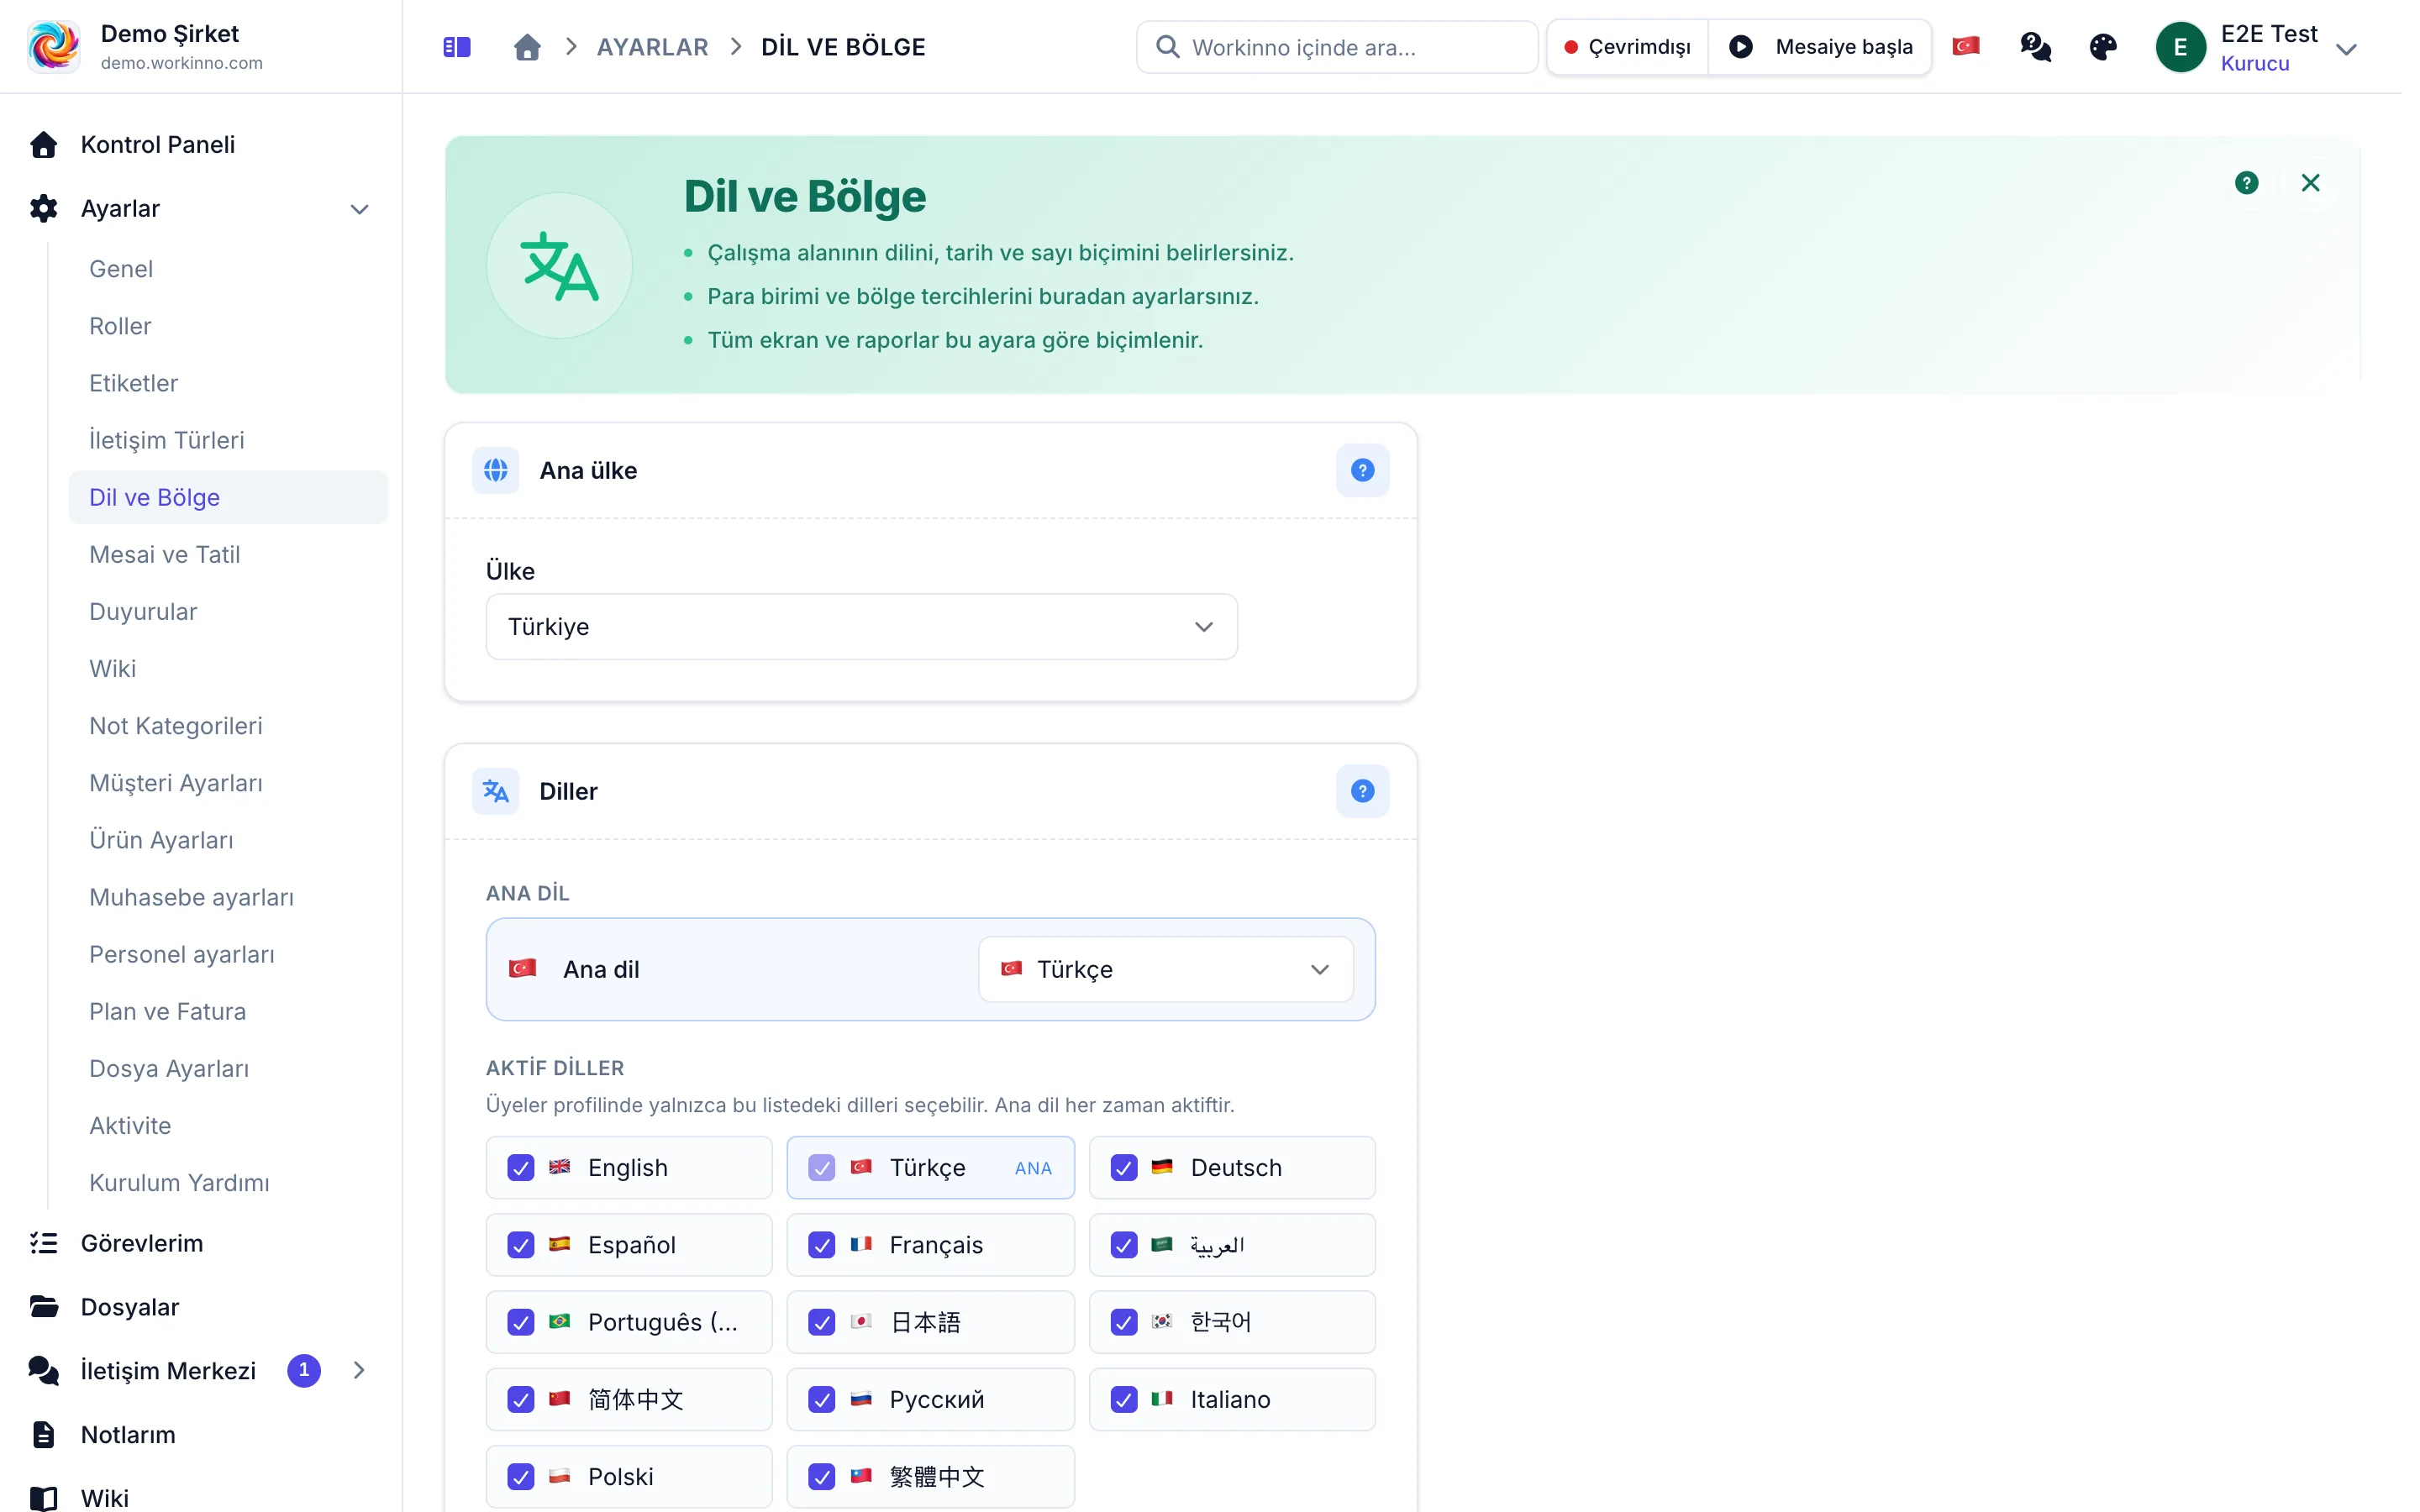This screenshot has height=1512, width=2420.
Task: Go to Müşteri Ayarları page
Action: tap(176, 783)
